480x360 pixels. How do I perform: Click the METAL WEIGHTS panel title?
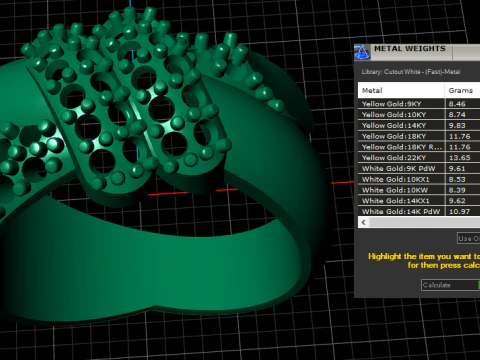[410, 49]
